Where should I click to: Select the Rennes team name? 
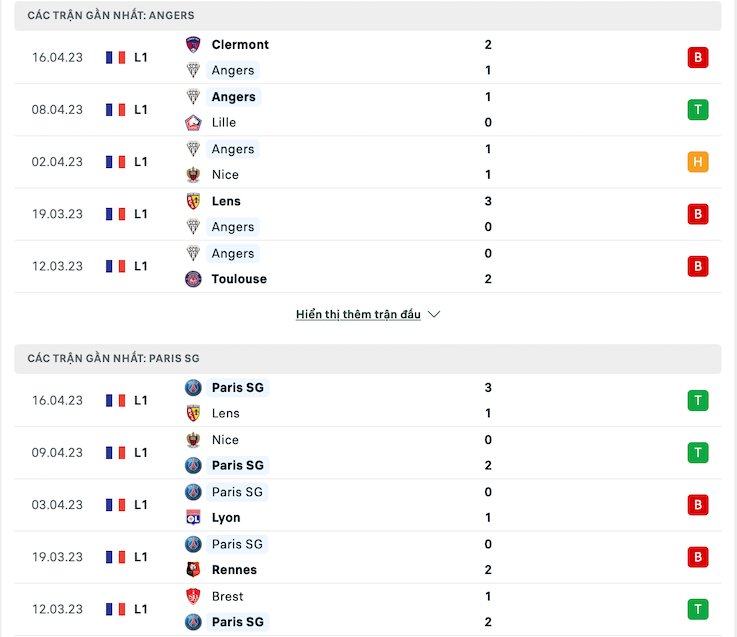(x=234, y=570)
